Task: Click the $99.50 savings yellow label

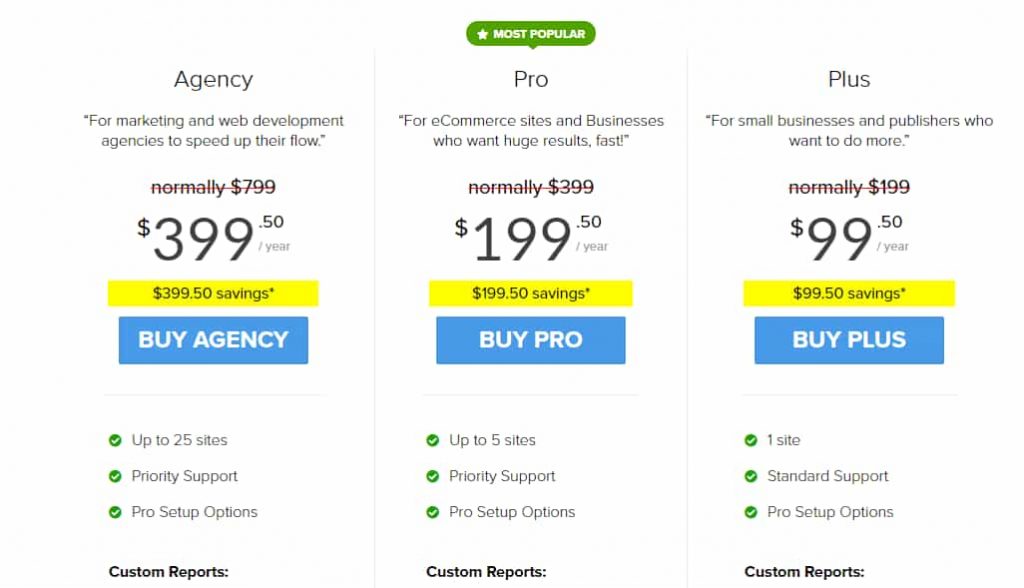Action: pyautogui.click(x=849, y=293)
